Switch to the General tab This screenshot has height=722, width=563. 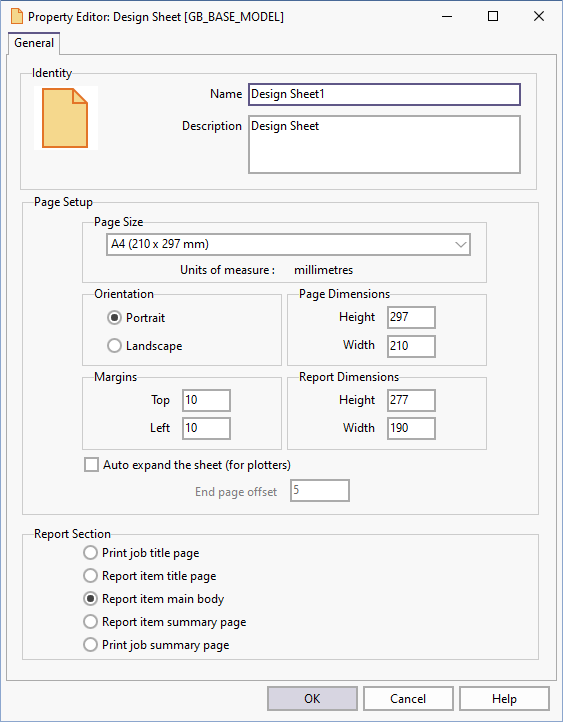click(34, 43)
